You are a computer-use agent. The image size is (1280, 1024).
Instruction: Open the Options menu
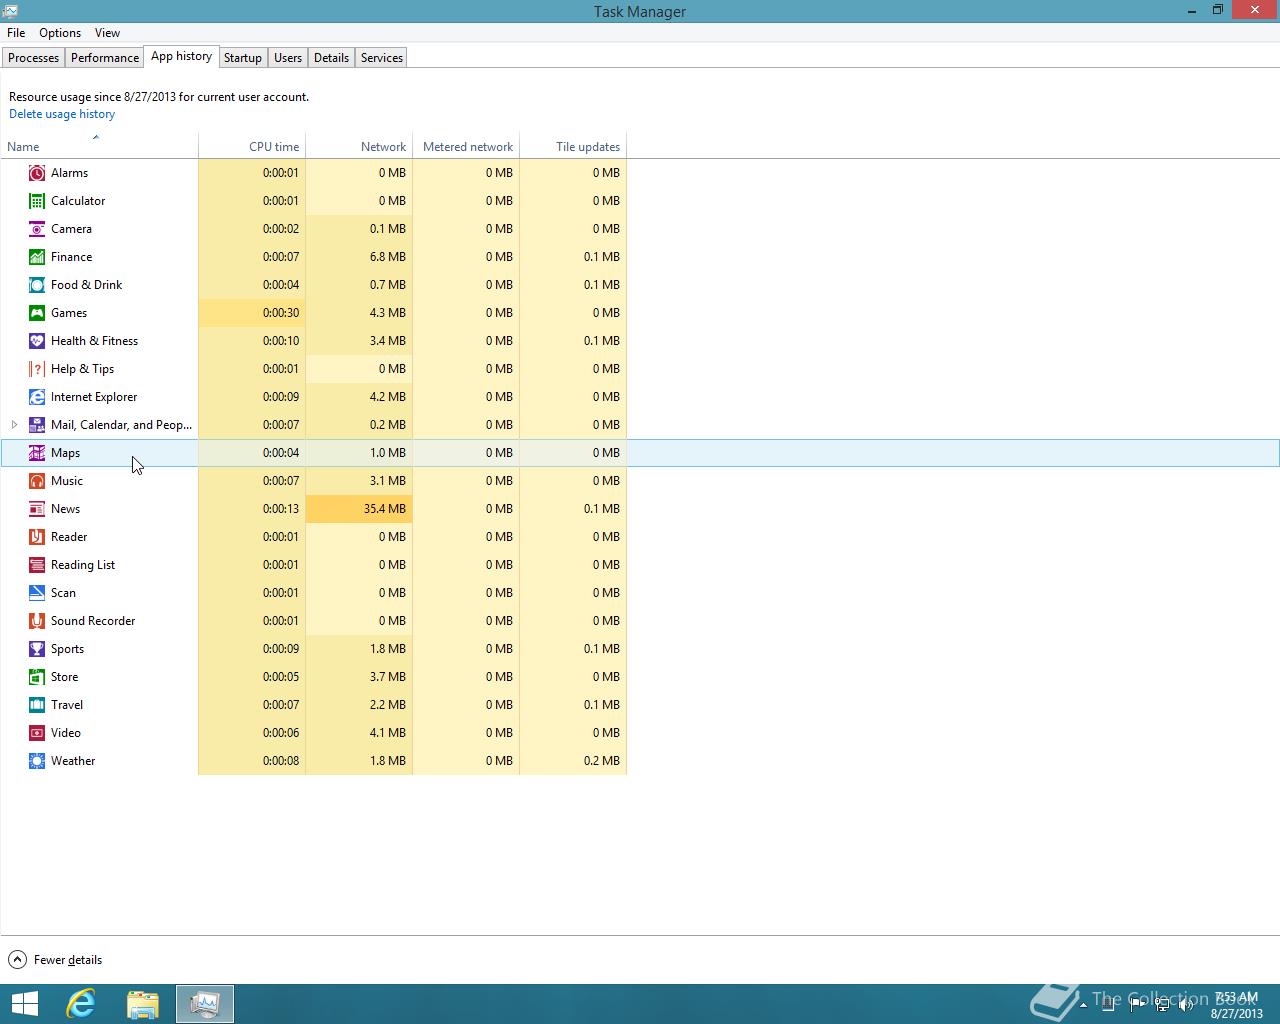click(60, 33)
